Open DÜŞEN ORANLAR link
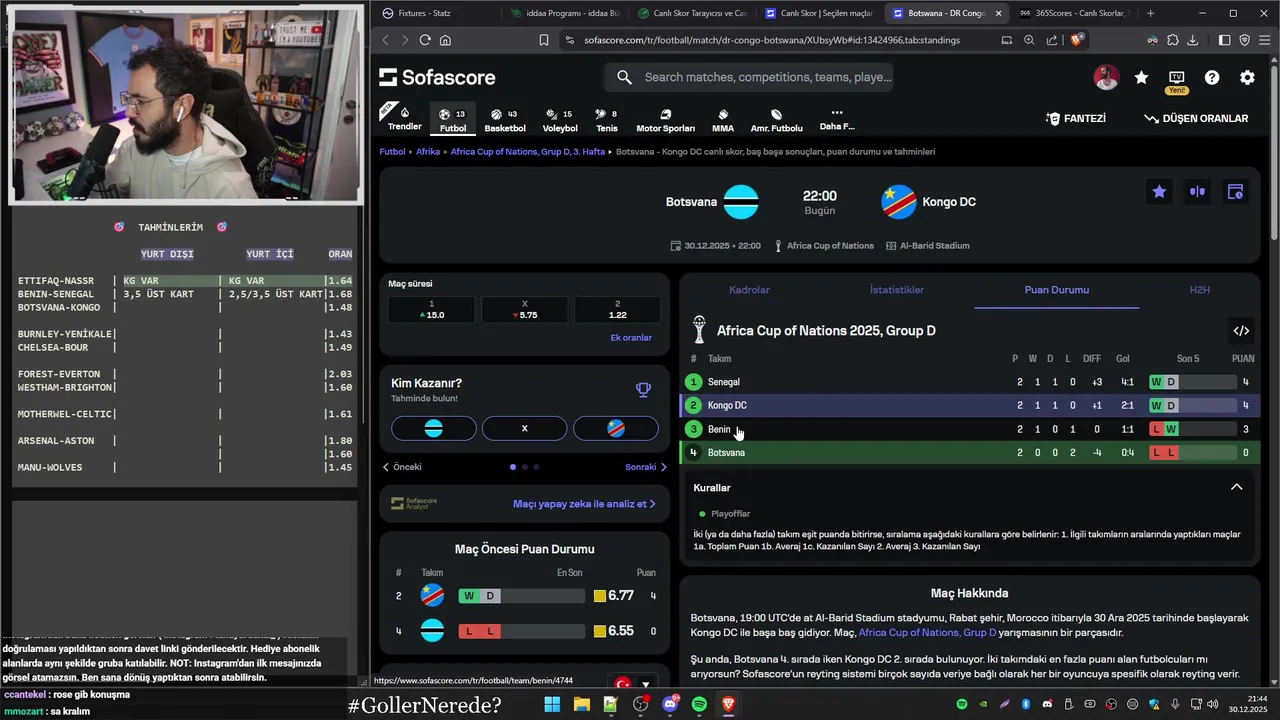Viewport: 1280px width, 720px height. [x=1196, y=118]
